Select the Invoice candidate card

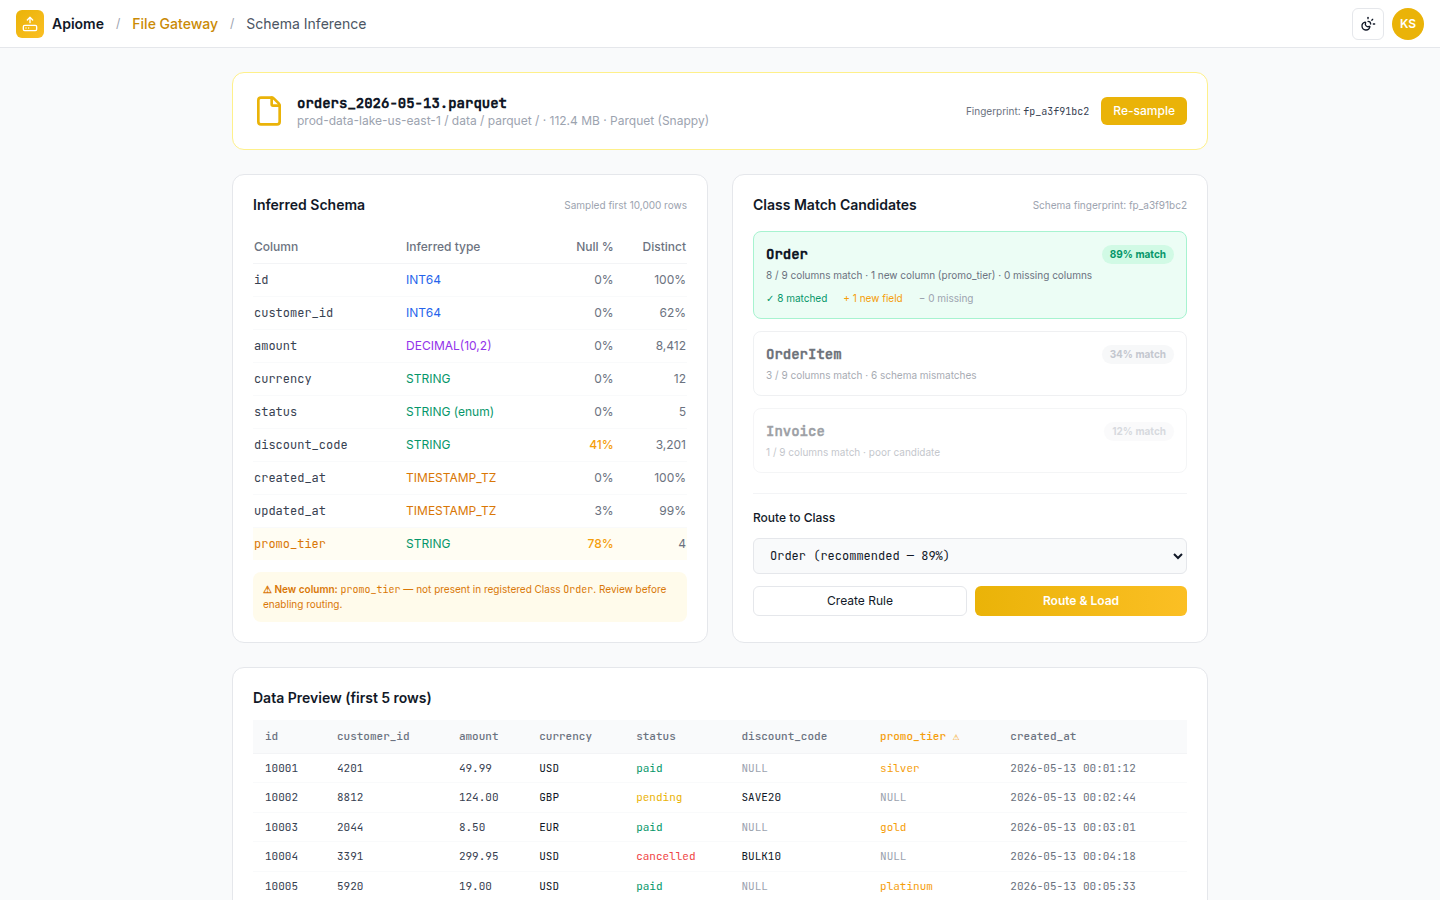click(x=970, y=441)
